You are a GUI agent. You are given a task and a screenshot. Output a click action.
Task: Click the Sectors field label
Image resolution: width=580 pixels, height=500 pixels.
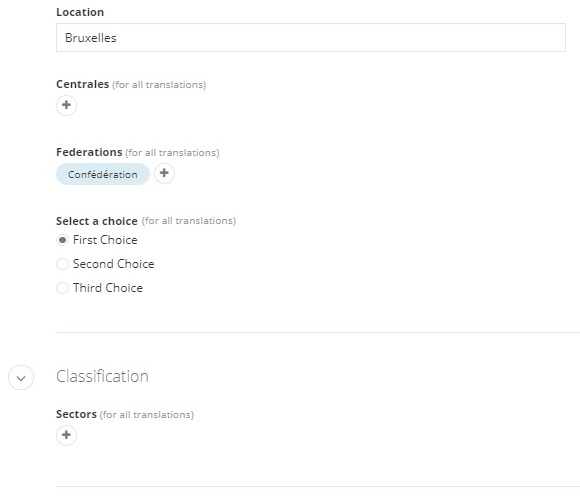click(x=76, y=414)
